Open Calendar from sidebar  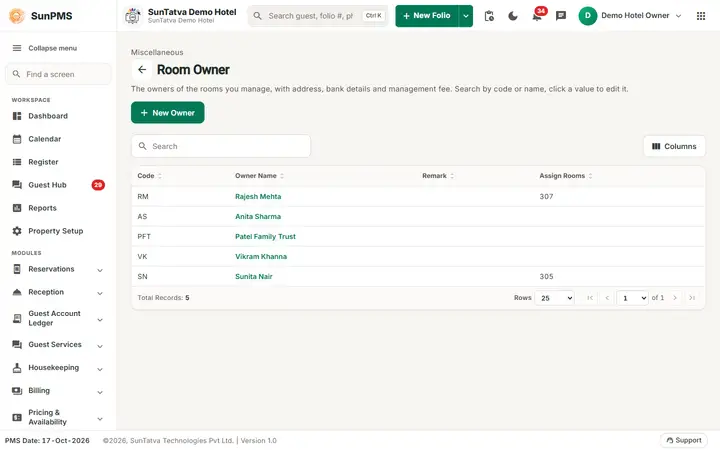[58, 139]
